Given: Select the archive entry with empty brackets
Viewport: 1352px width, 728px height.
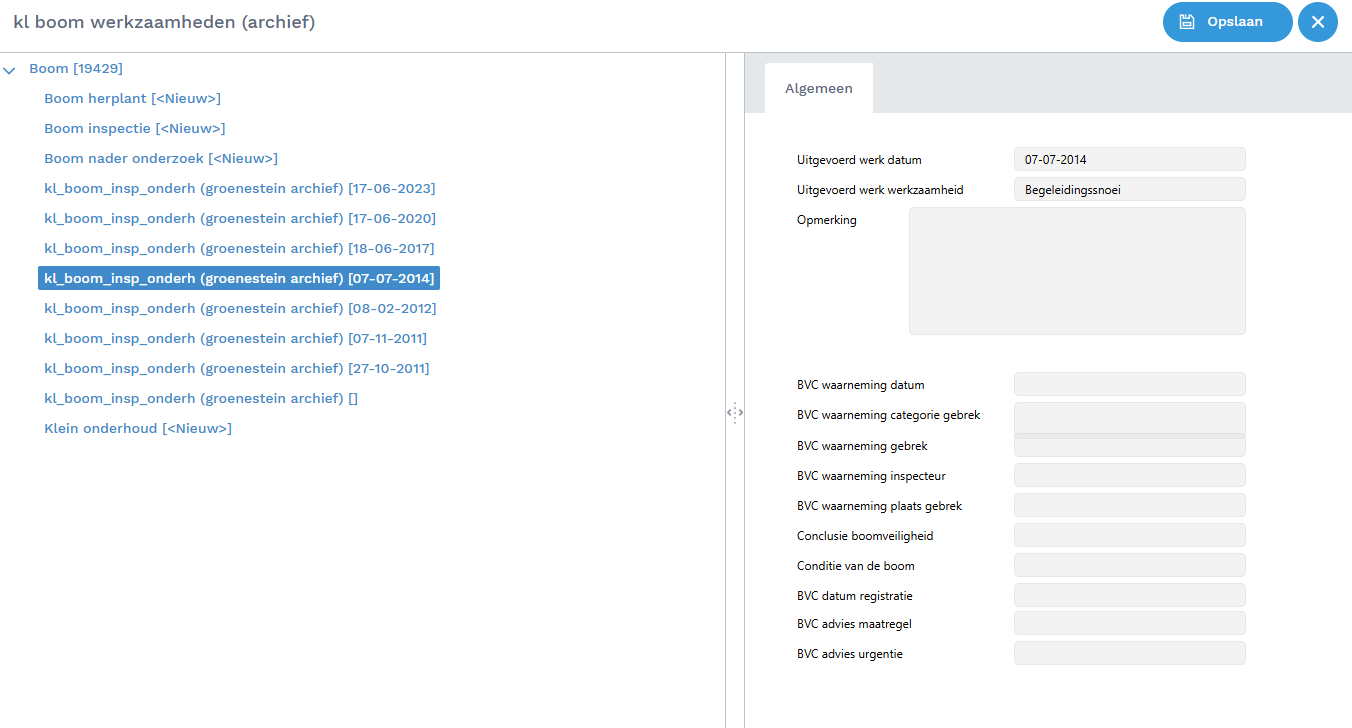Looking at the screenshot, I should (x=200, y=398).
